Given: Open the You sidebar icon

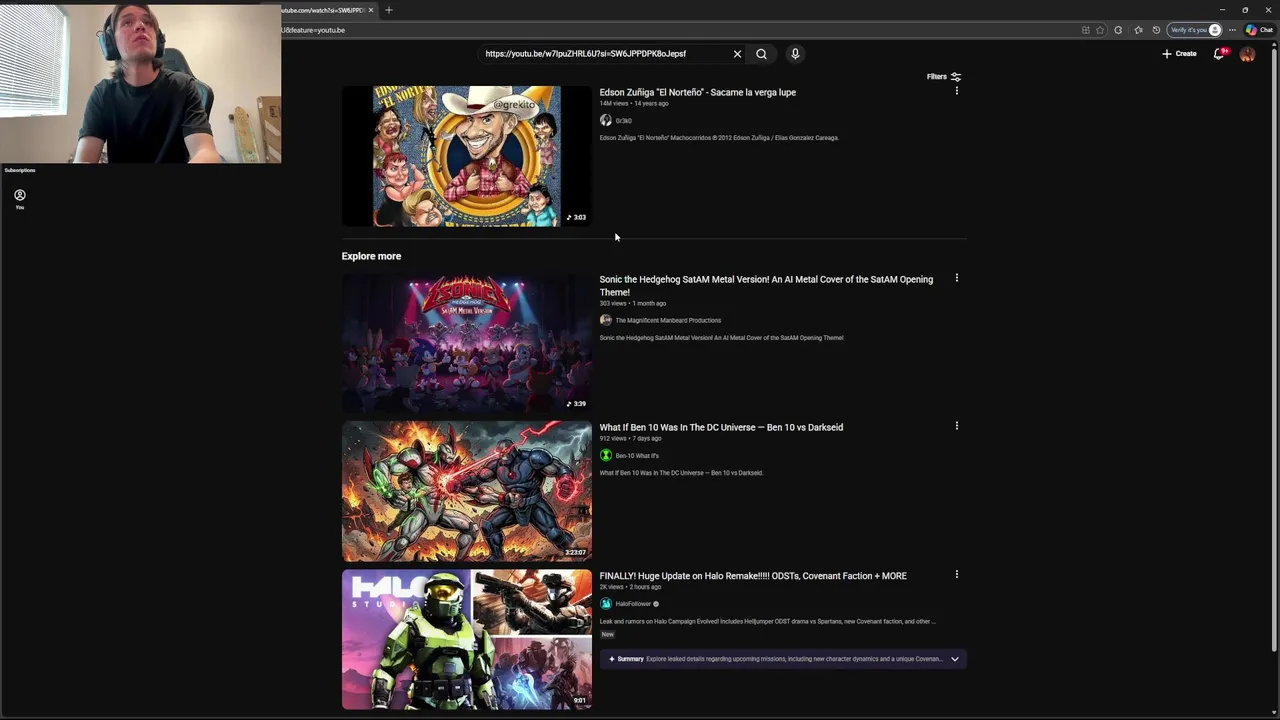Looking at the screenshot, I should point(20,198).
